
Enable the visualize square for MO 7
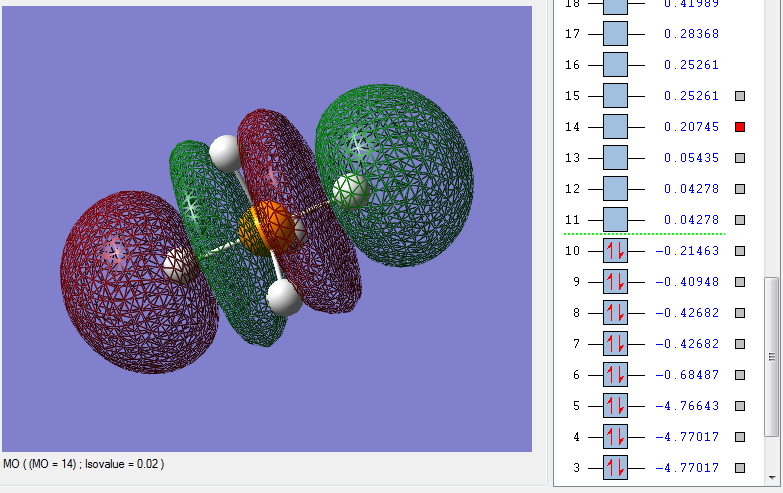[740, 344]
